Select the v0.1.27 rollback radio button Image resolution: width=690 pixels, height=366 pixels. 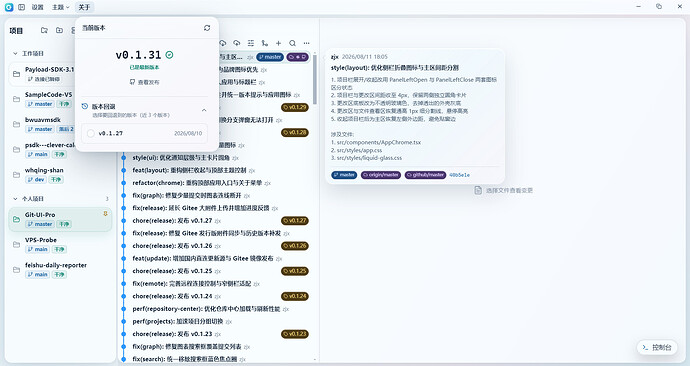[x=91, y=133]
